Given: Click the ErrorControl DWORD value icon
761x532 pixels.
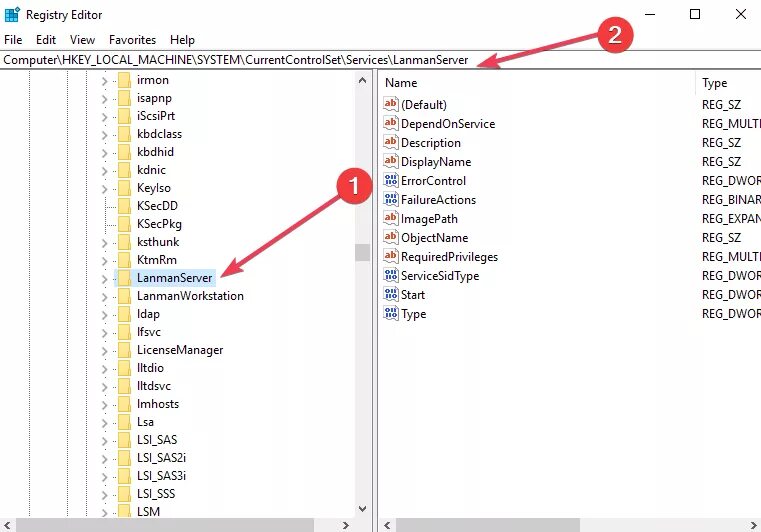Looking at the screenshot, I should (x=391, y=180).
